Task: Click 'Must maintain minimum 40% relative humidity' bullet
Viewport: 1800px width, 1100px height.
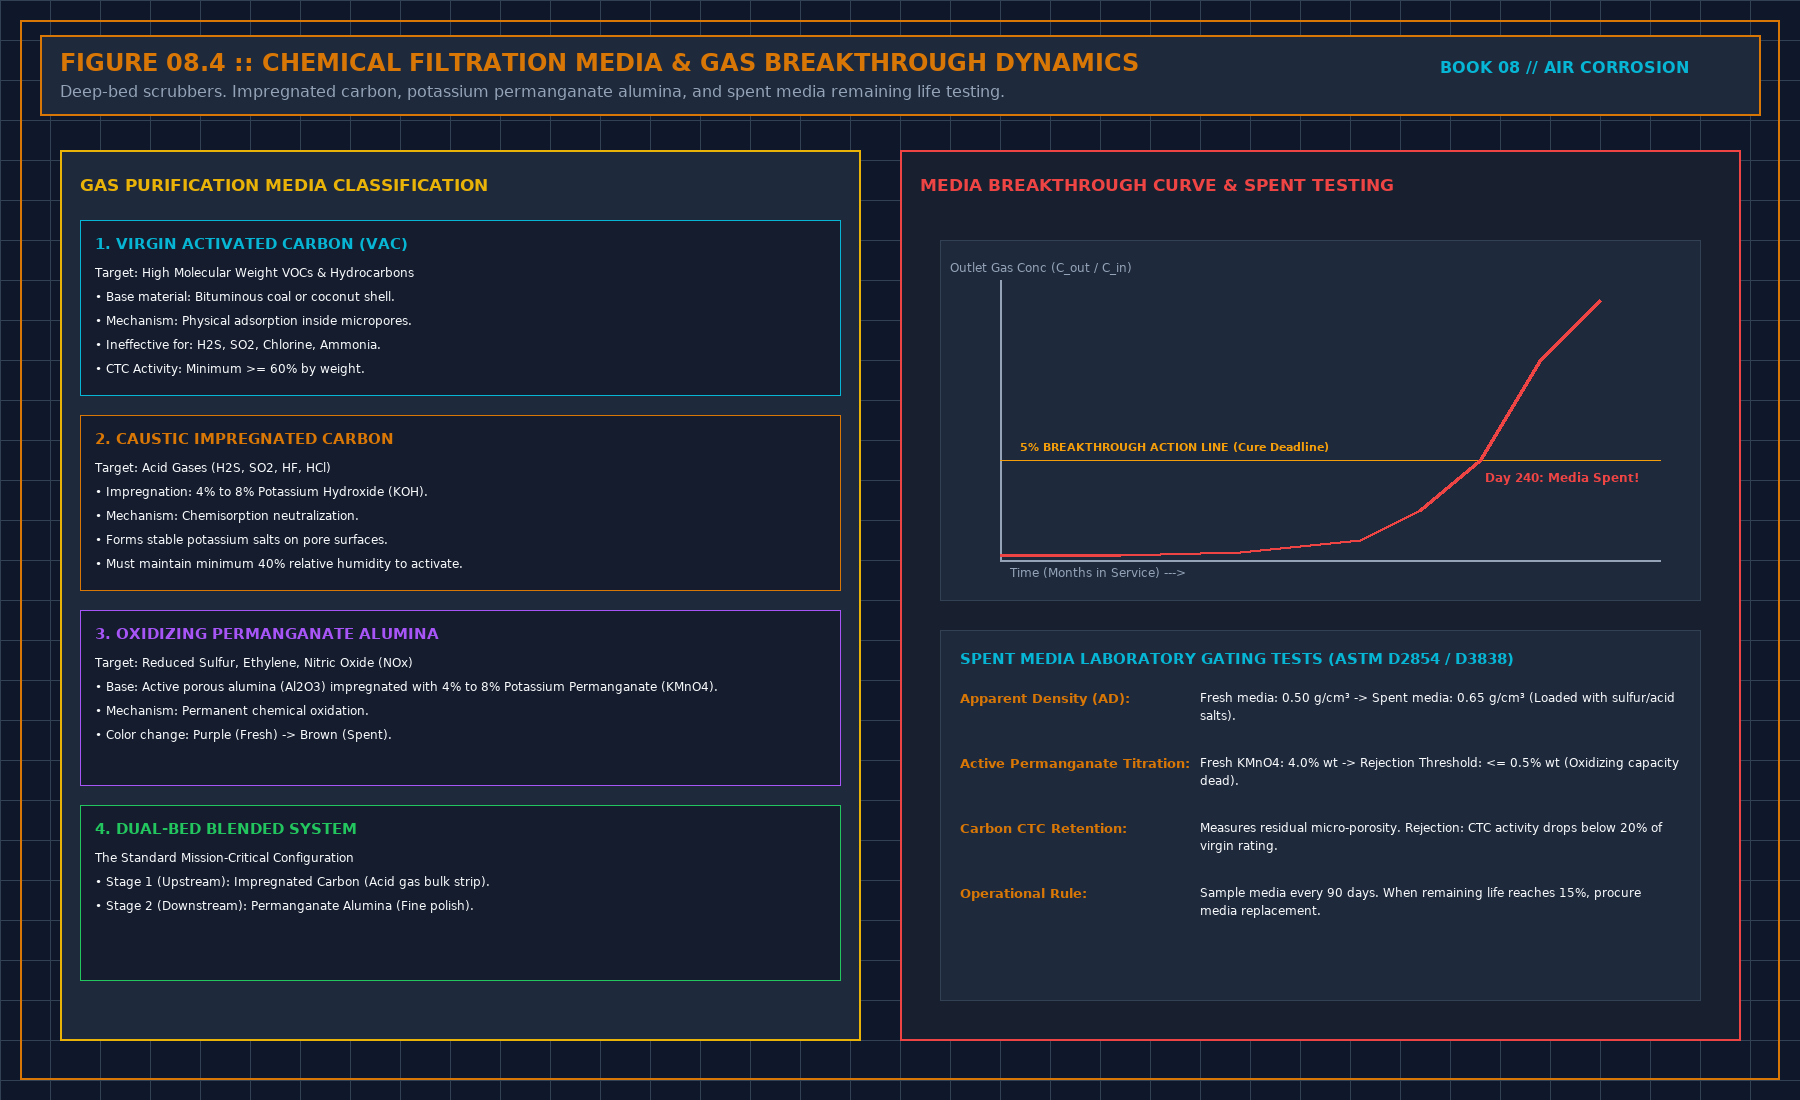Action: click(279, 564)
